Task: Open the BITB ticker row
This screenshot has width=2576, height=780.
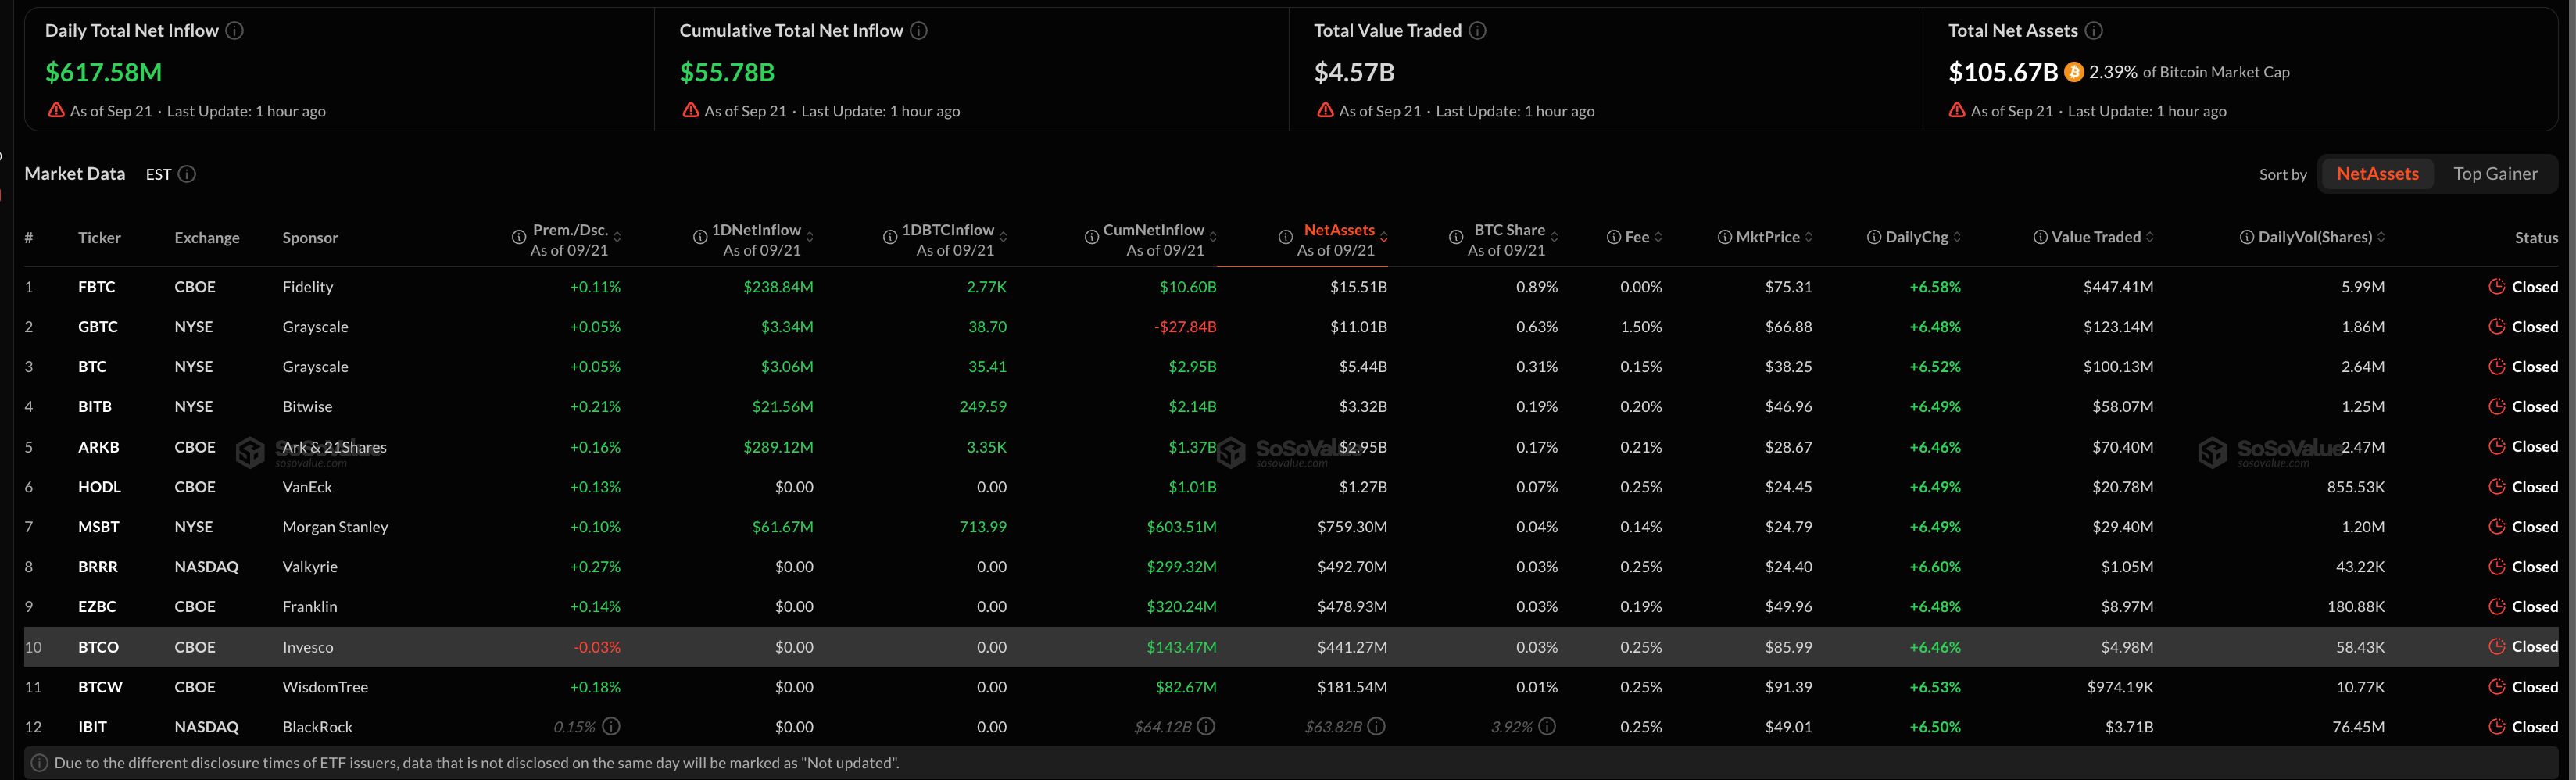Action: (x=1291, y=407)
